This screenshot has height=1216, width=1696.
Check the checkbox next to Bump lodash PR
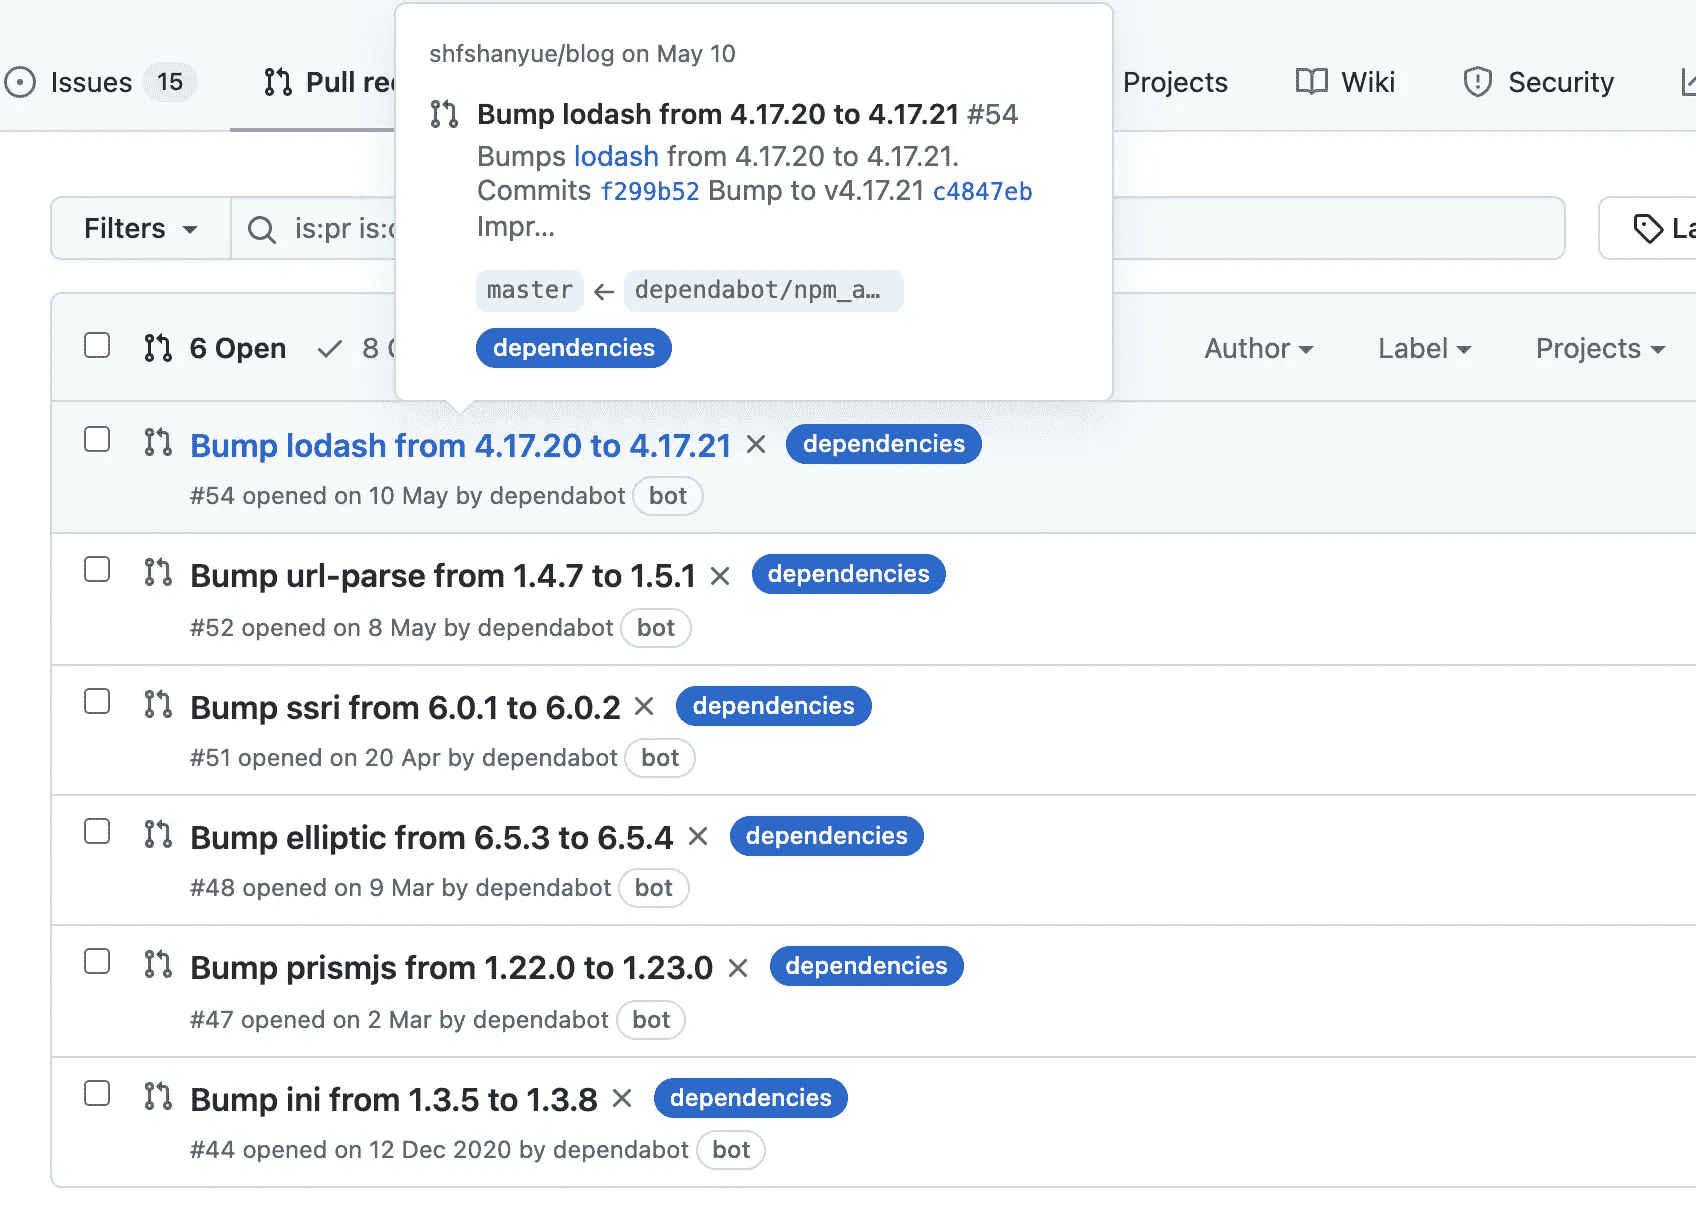(96, 439)
